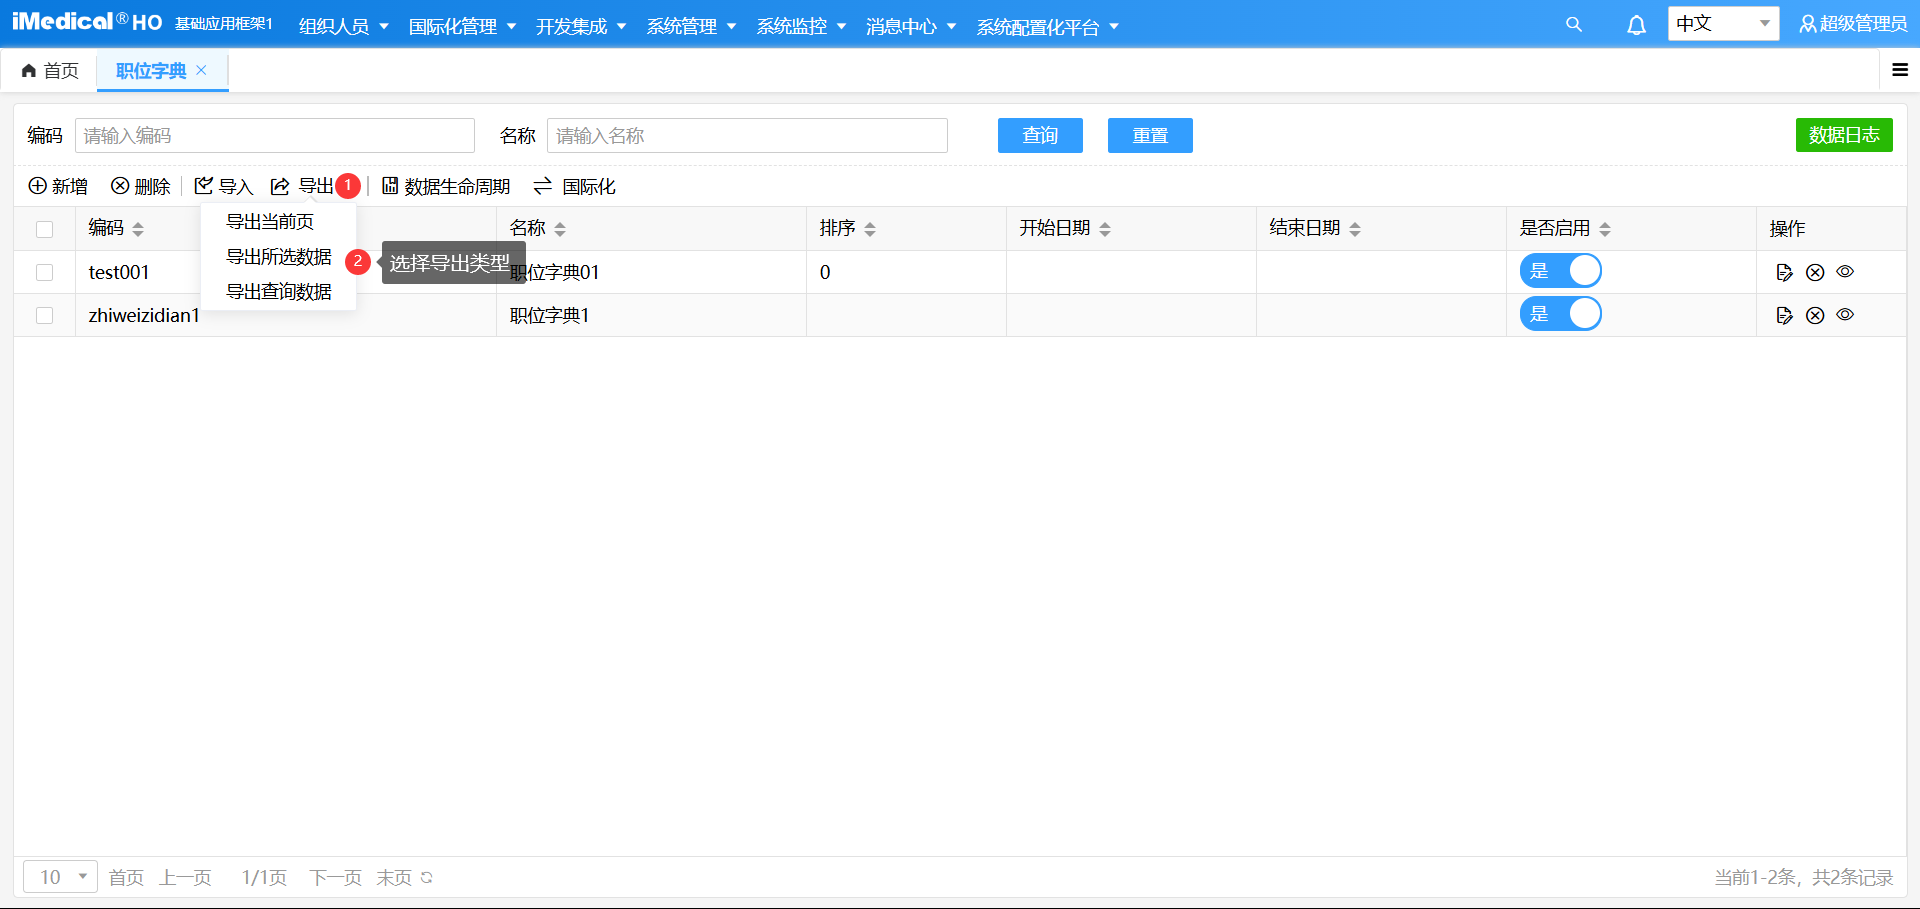The image size is (1920, 909).
Task: Check the row checkbox for test001
Action: click(x=44, y=271)
